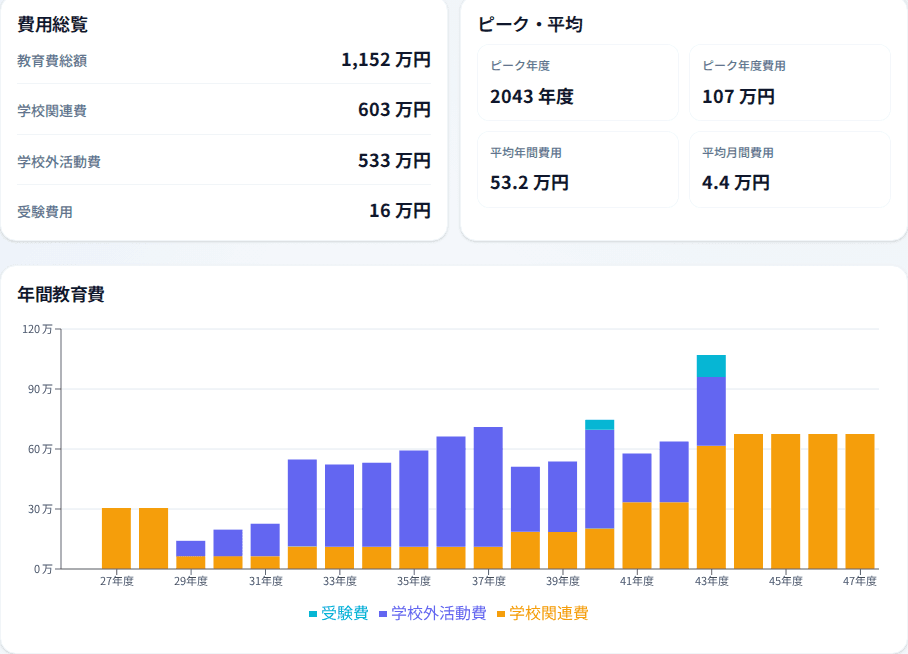This screenshot has height=654, width=908.
Task: Click the cyan 受験費 legend swatch
Action: pos(313,614)
